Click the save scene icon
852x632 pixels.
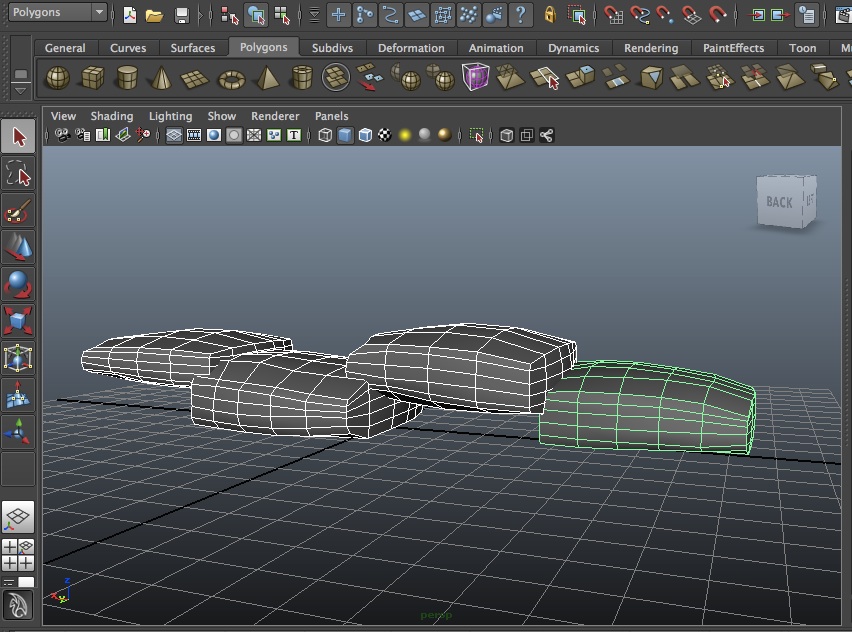point(182,15)
